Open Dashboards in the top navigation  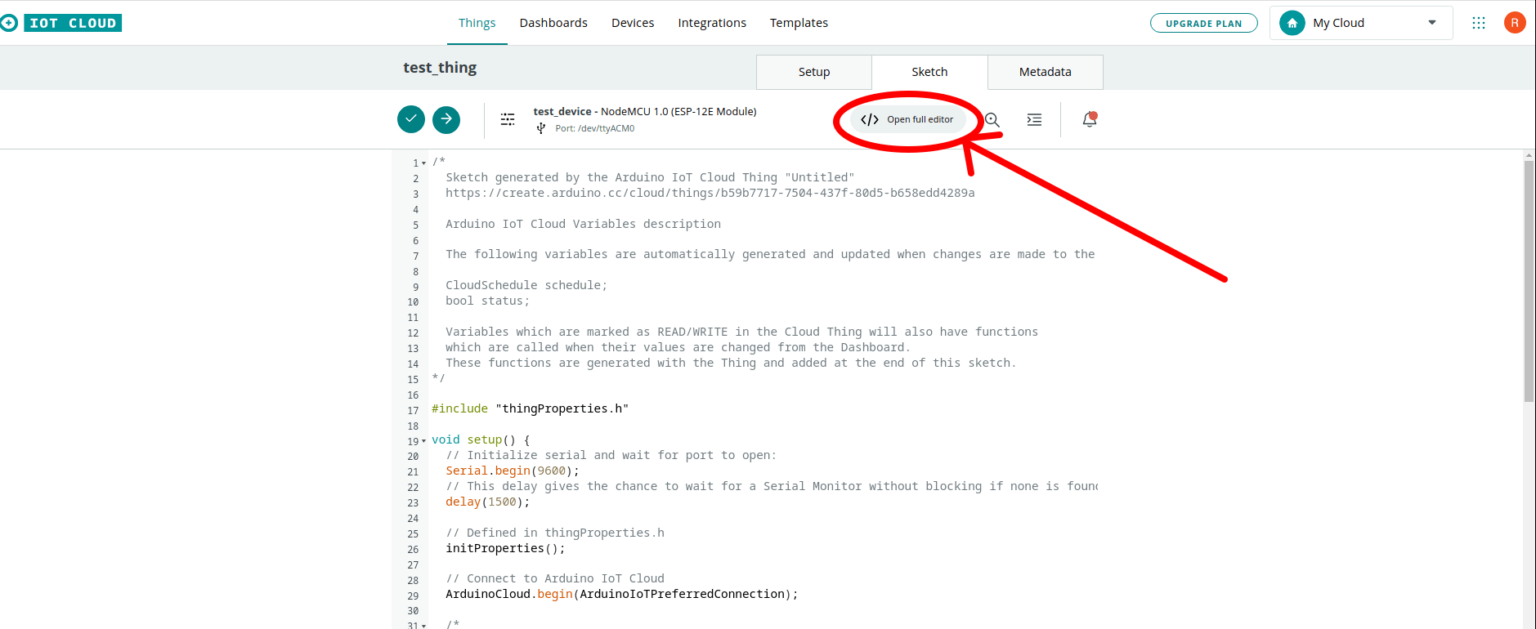point(553,23)
